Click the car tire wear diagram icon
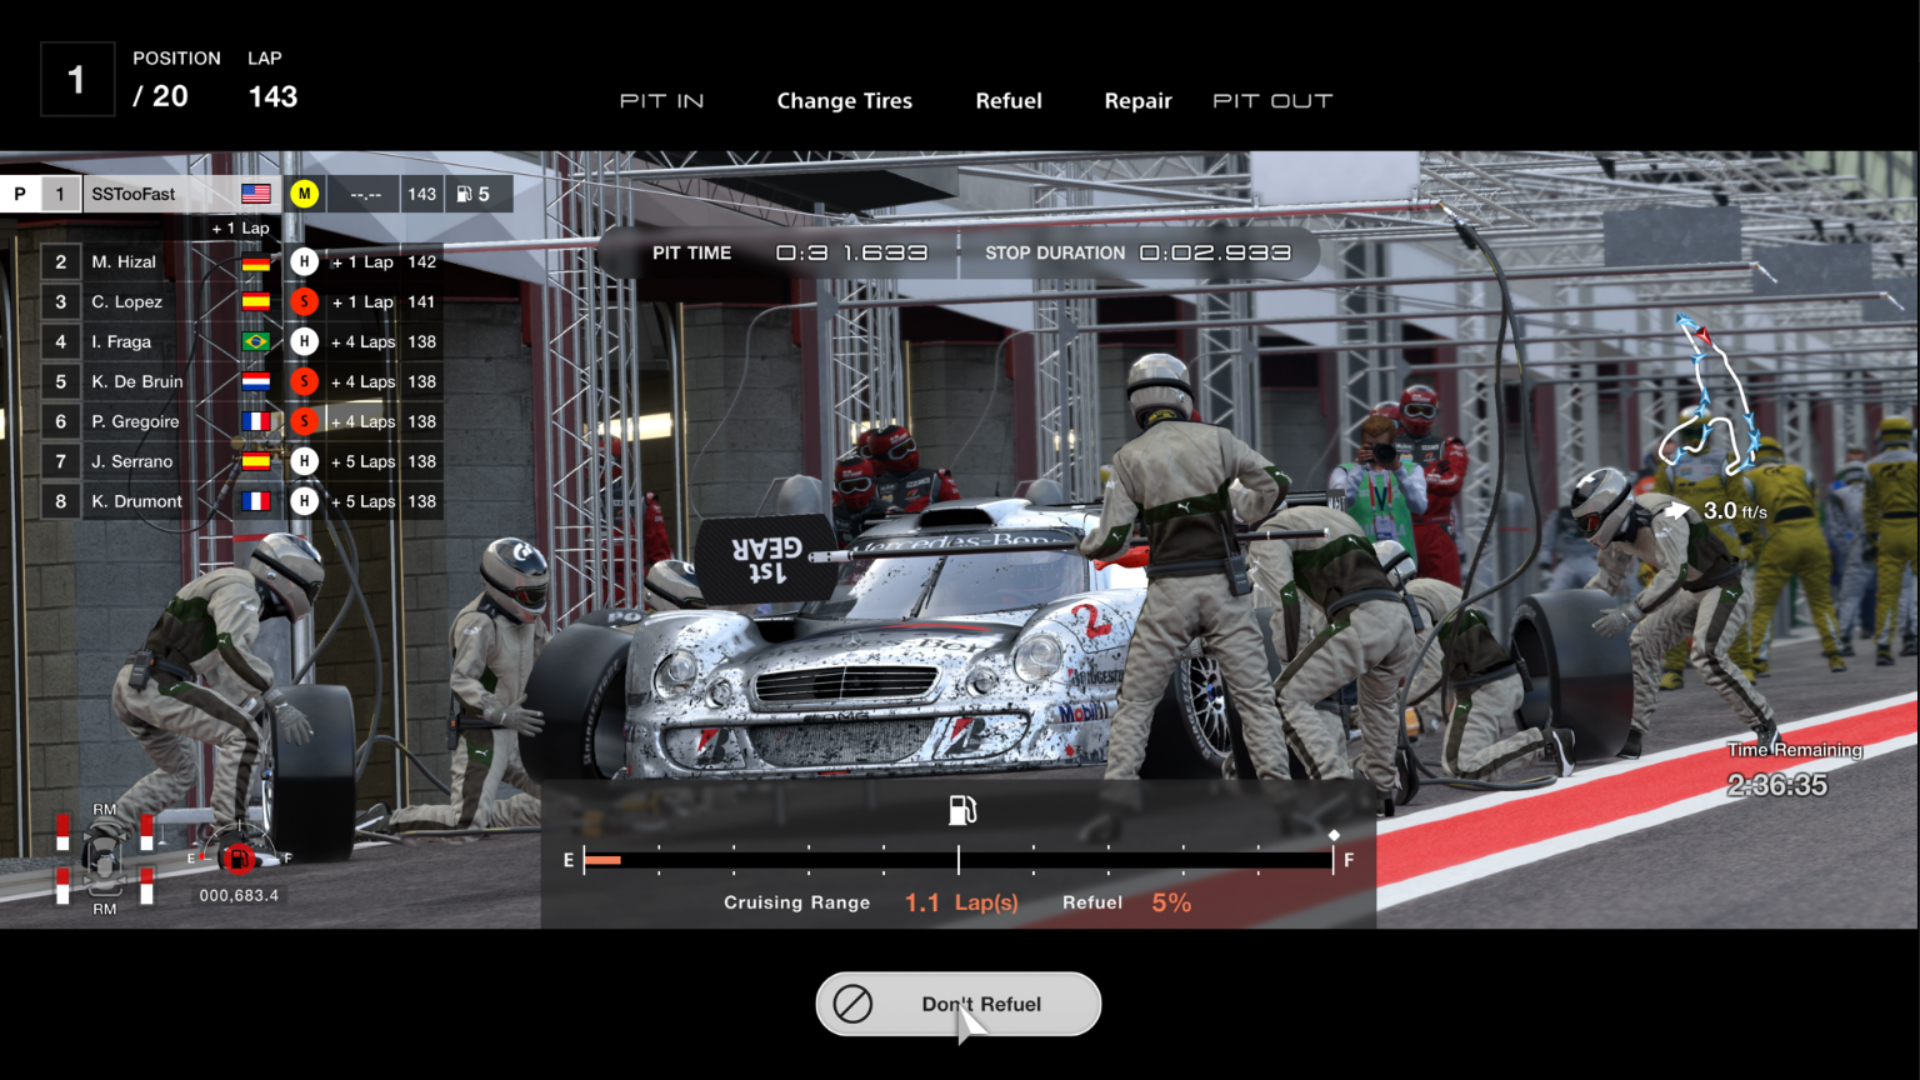The image size is (1920, 1080). click(x=104, y=859)
